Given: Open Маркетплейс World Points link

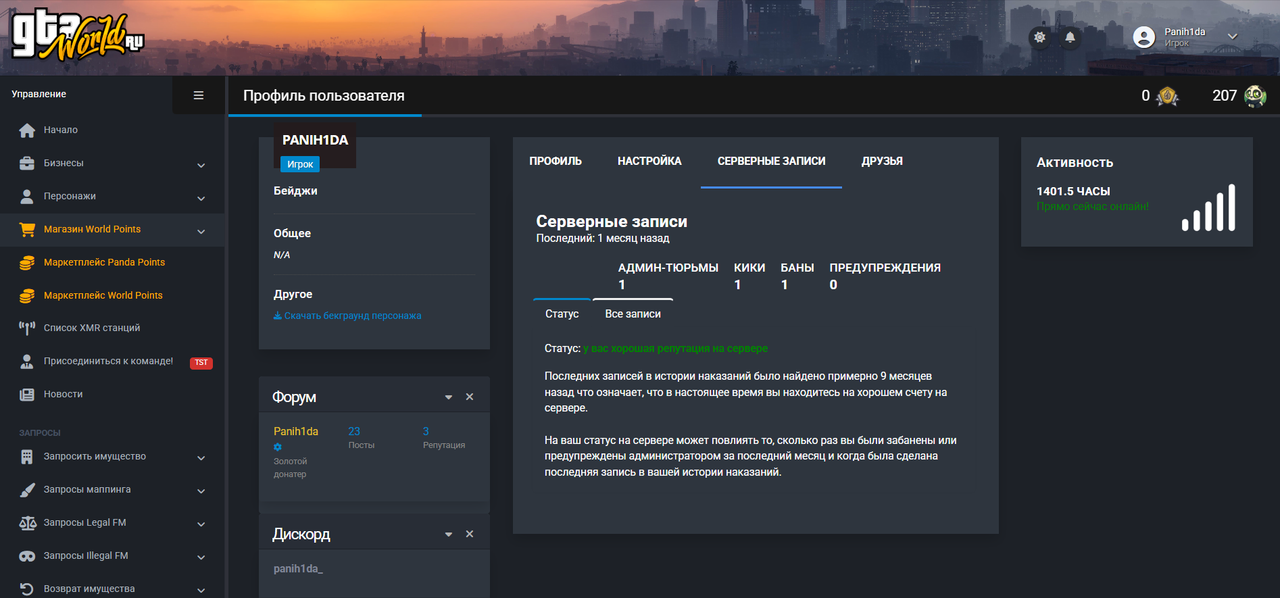Looking at the screenshot, I should point(103,295).
